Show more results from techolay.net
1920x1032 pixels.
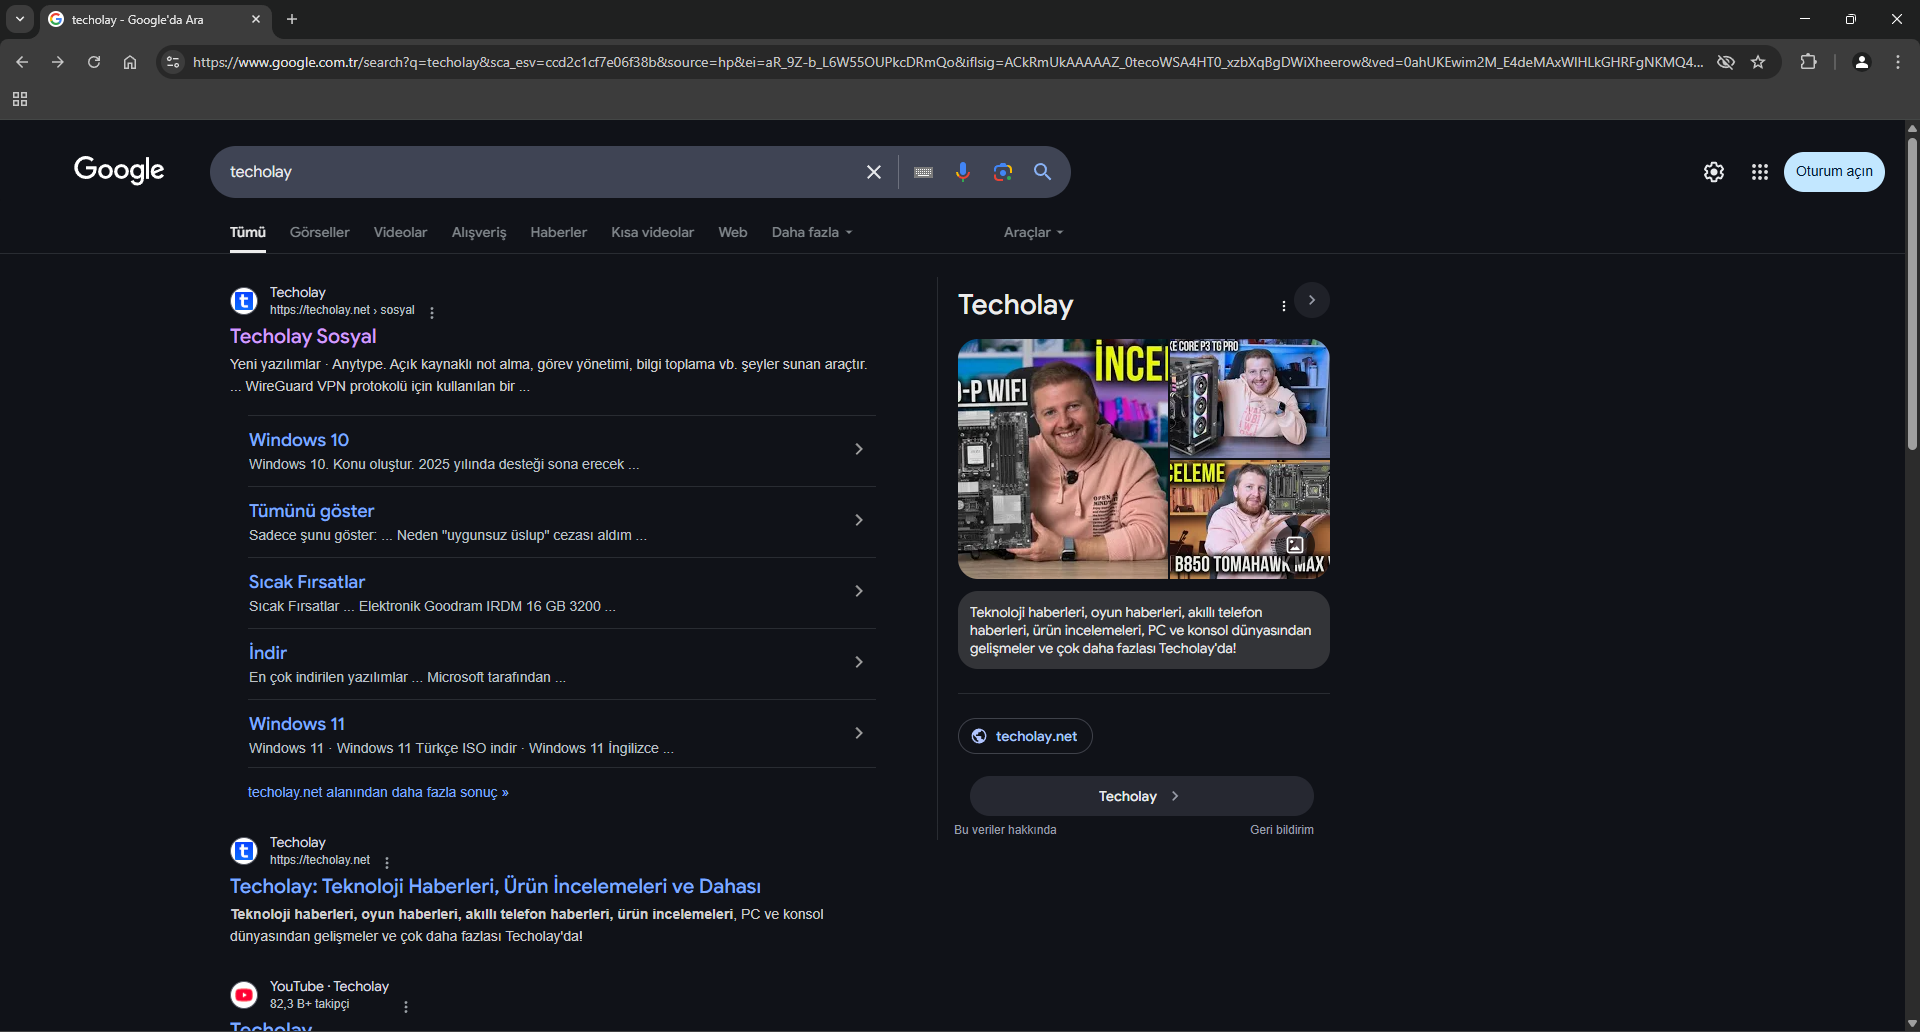pos(378,792)
